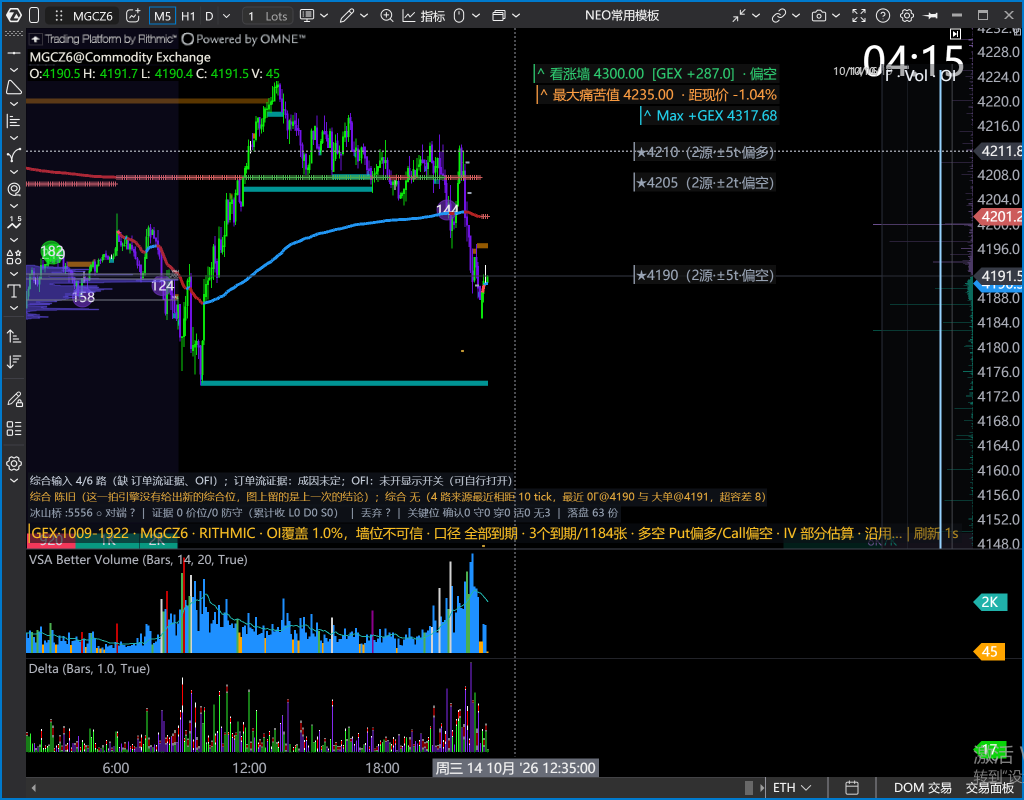Select the spiral Fibonacci tool

(x=14, y=189)
